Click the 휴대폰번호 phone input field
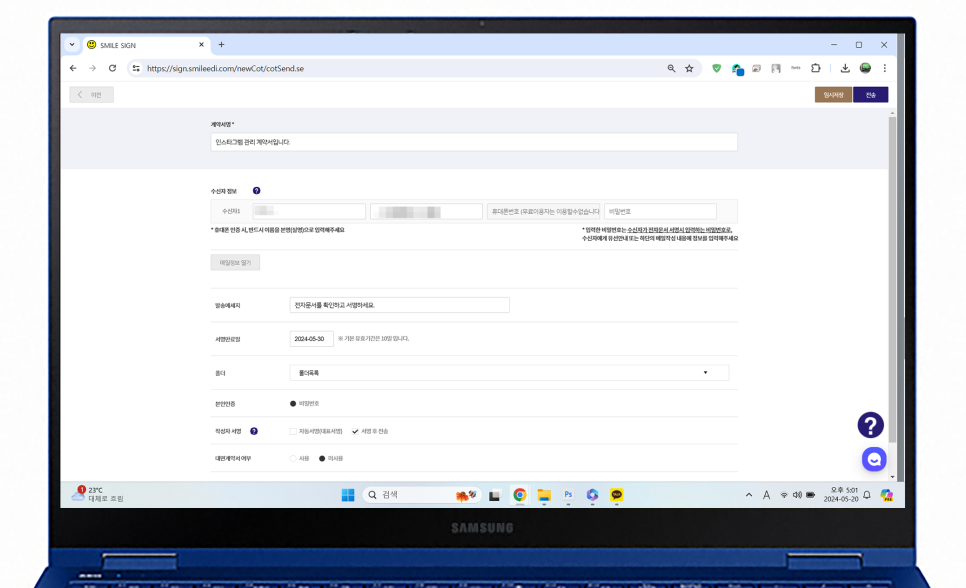This screenshot has width=966, height=588. [x=543, y=211]
